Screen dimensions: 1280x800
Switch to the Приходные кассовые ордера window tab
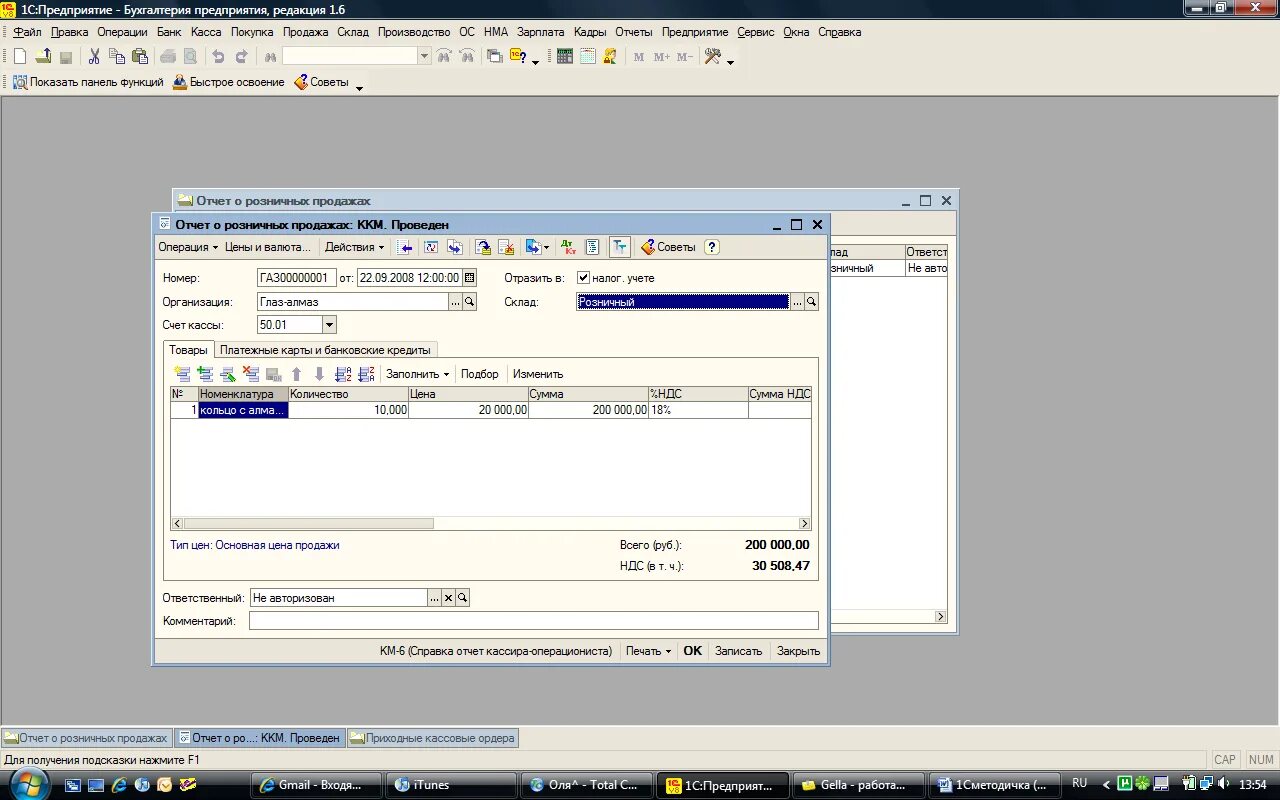coord(432,738)
